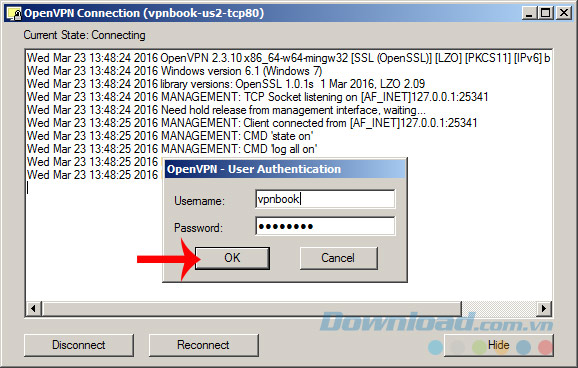Click log line 'TCP Socket listening on'
Screen dimensions: 578x368
[x=257, y=97]
